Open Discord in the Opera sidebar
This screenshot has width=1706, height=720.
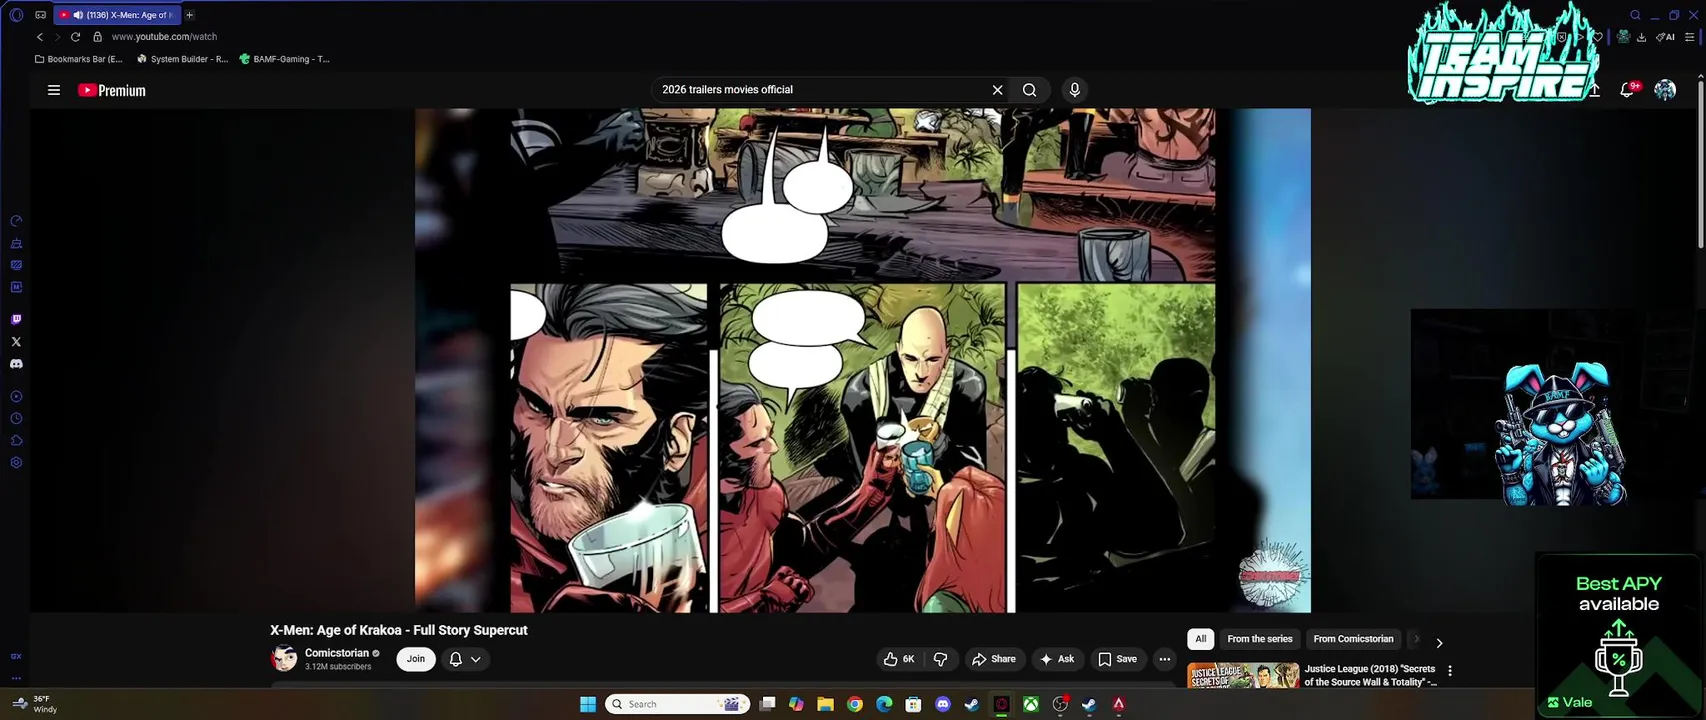16,364
